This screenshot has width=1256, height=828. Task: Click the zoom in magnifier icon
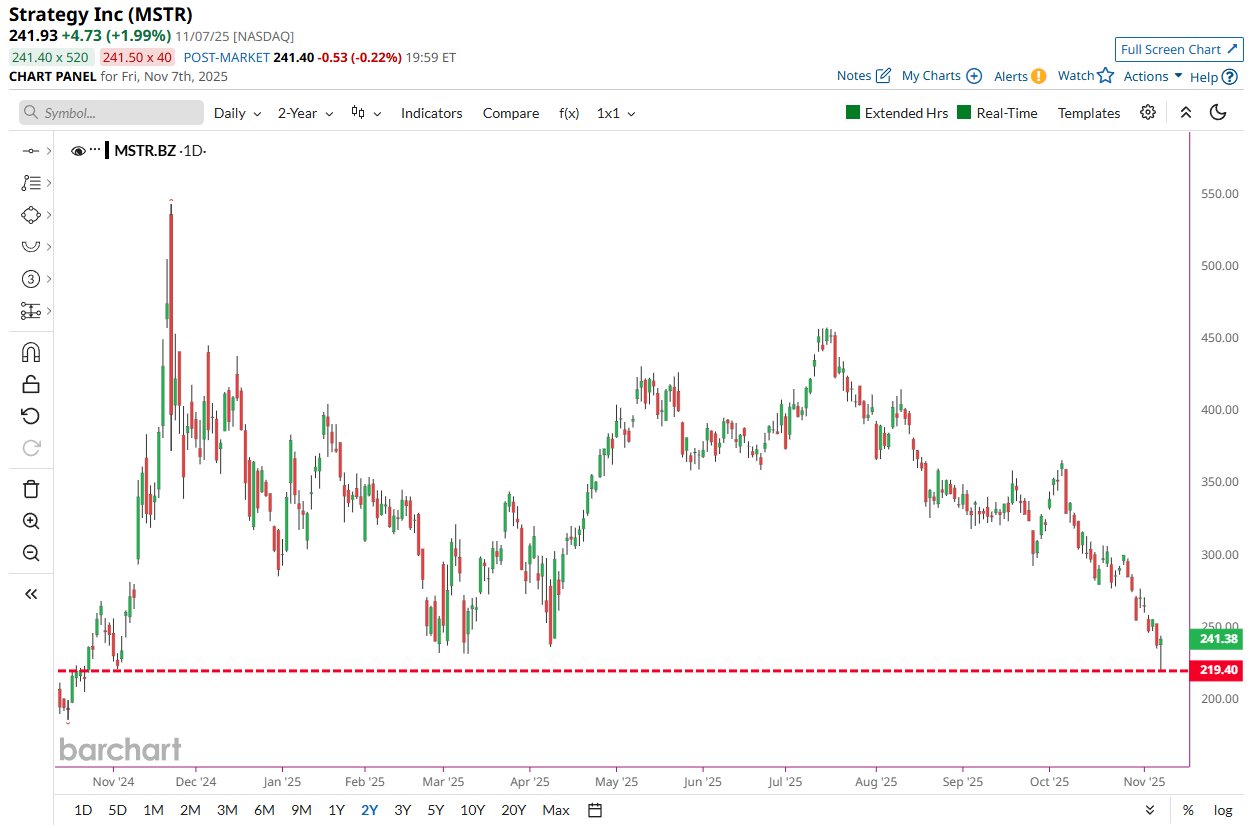coord(30,521)
